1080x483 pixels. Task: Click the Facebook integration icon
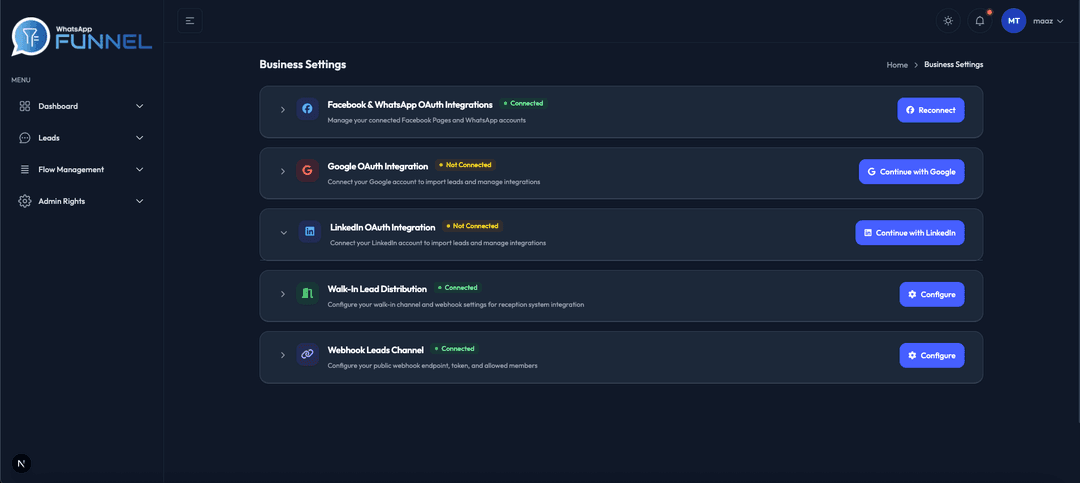point(307,109)
